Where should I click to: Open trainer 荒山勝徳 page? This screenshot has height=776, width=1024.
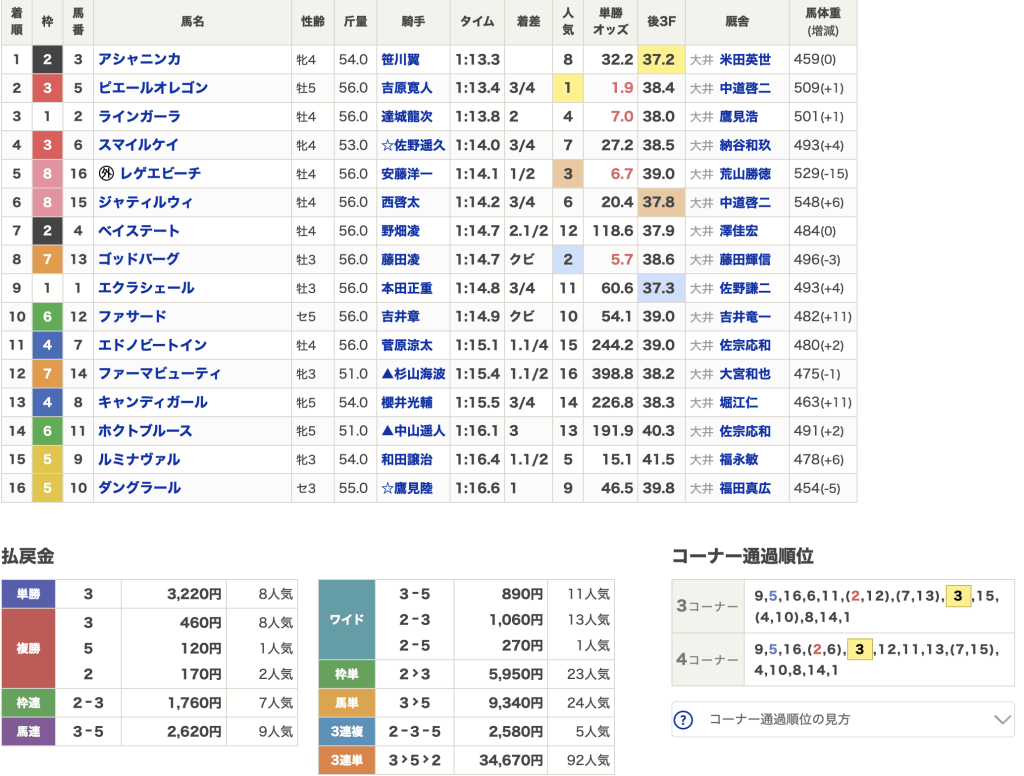pos(745,174)
